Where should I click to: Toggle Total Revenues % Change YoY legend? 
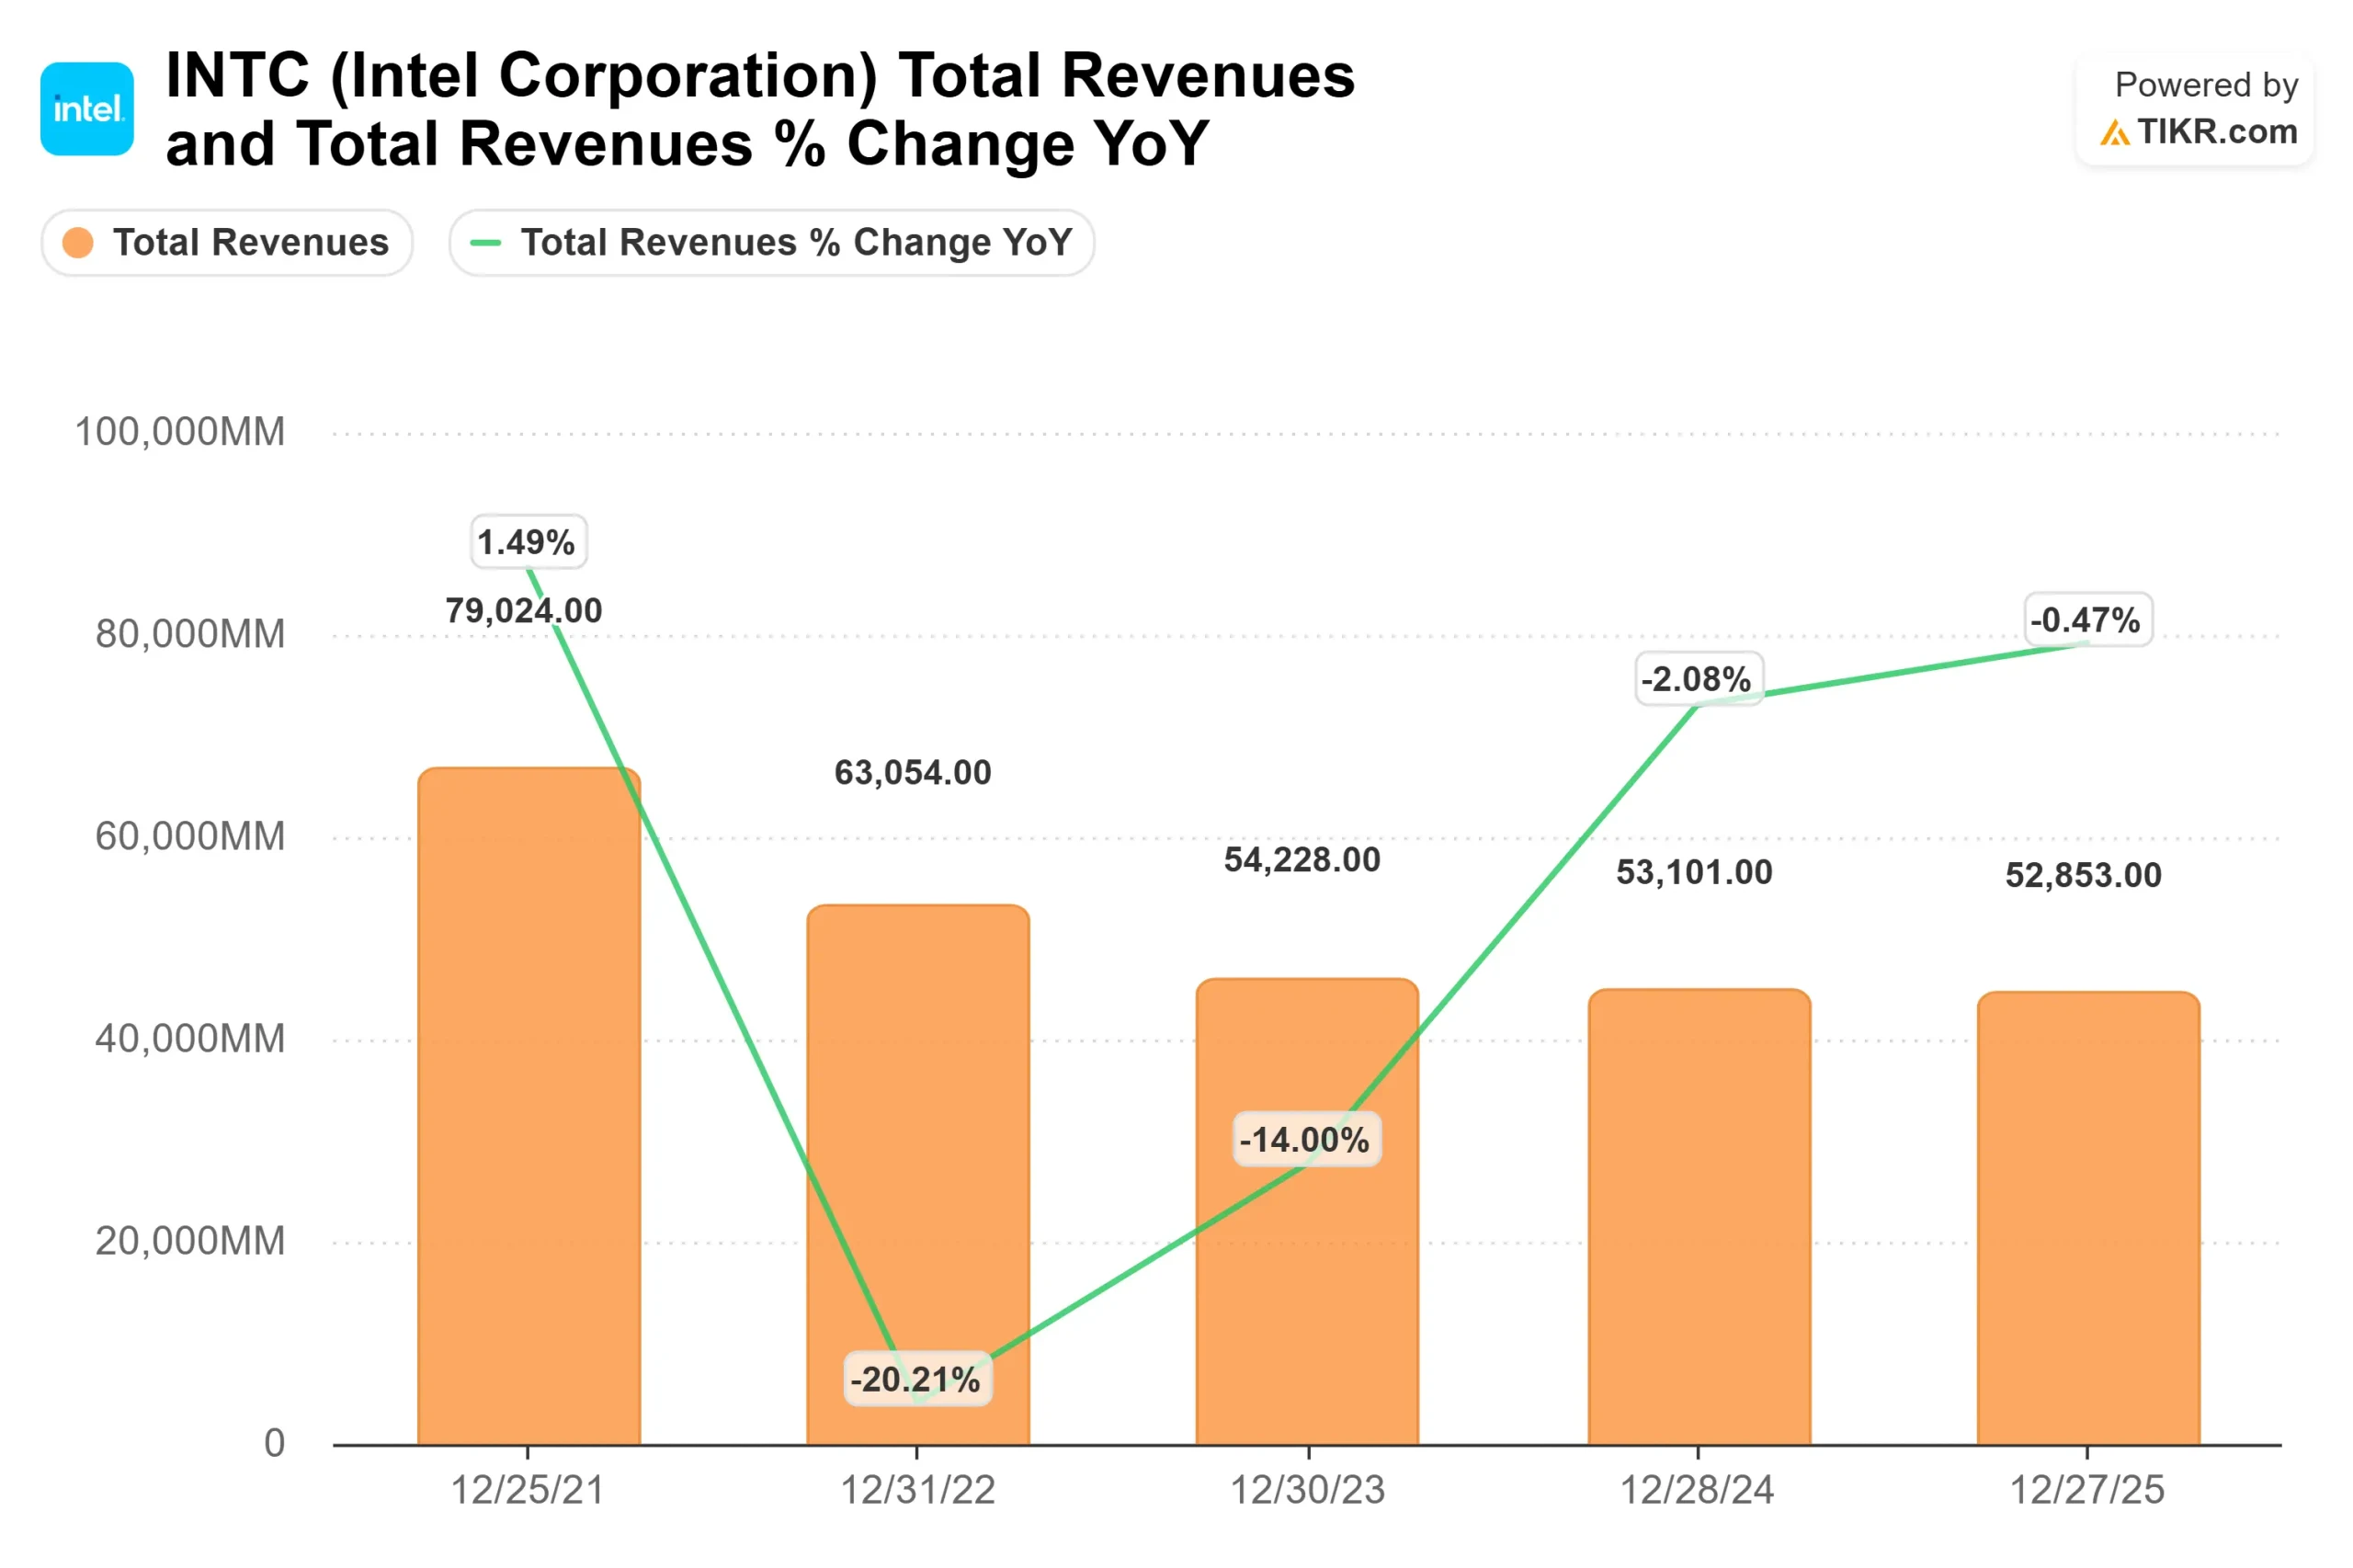[x=771, y=243]
